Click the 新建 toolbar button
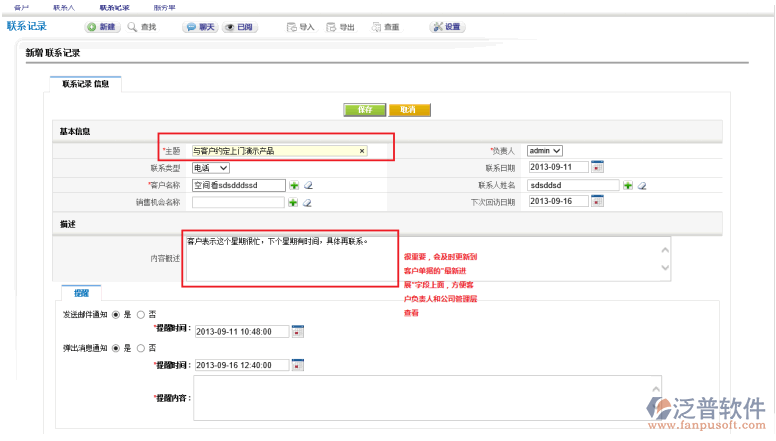The height and width of the screenshot is (441, 776). [102, 27]
